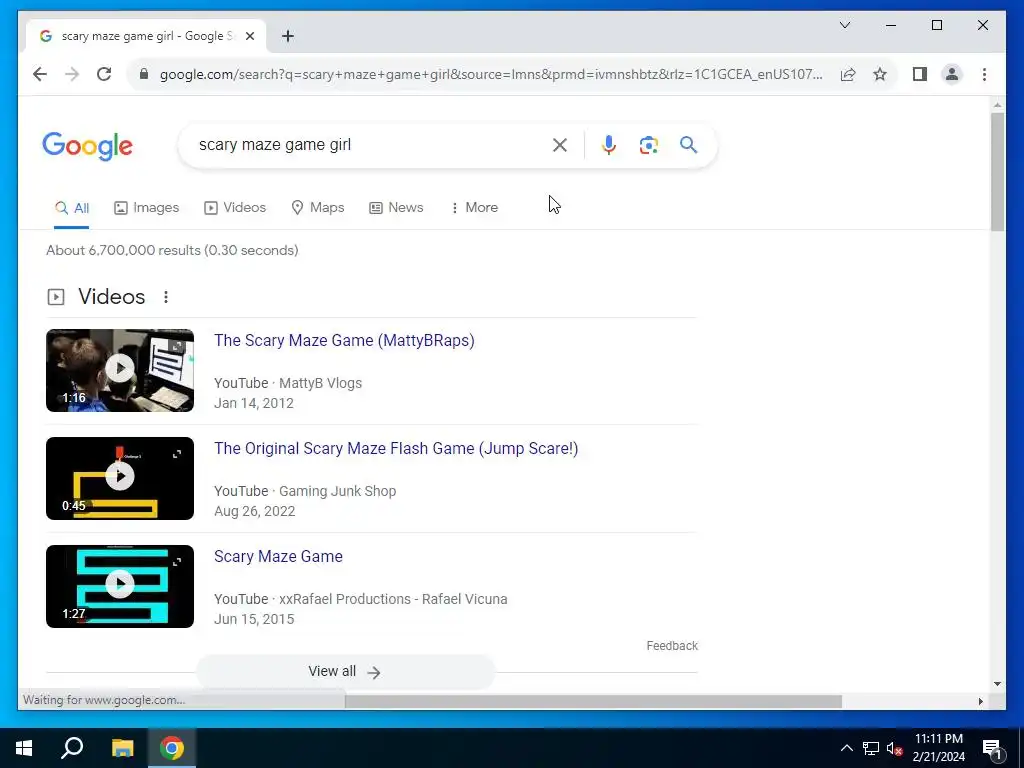The image size is (1024, 768).
Task: Click the vertical scrollbar thumb
Action: point(997,172)
